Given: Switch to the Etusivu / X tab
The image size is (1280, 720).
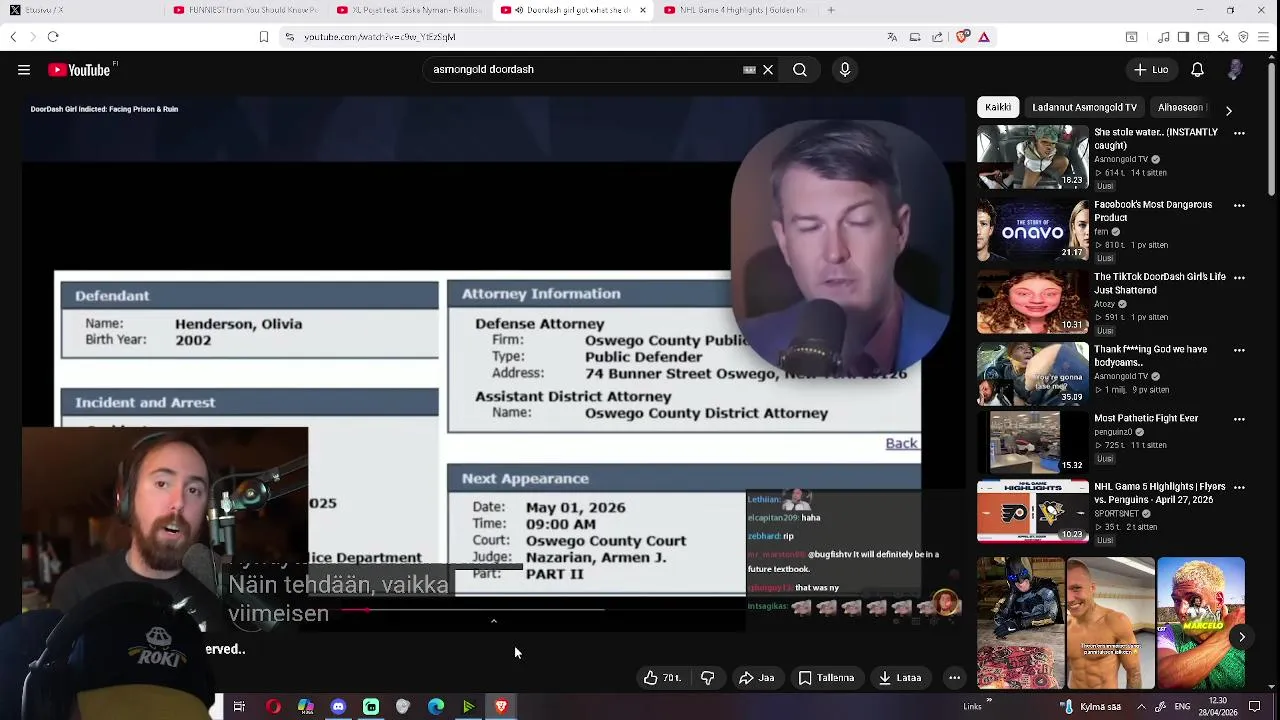Looking at the screenshot, I should [x=80, y=10].
